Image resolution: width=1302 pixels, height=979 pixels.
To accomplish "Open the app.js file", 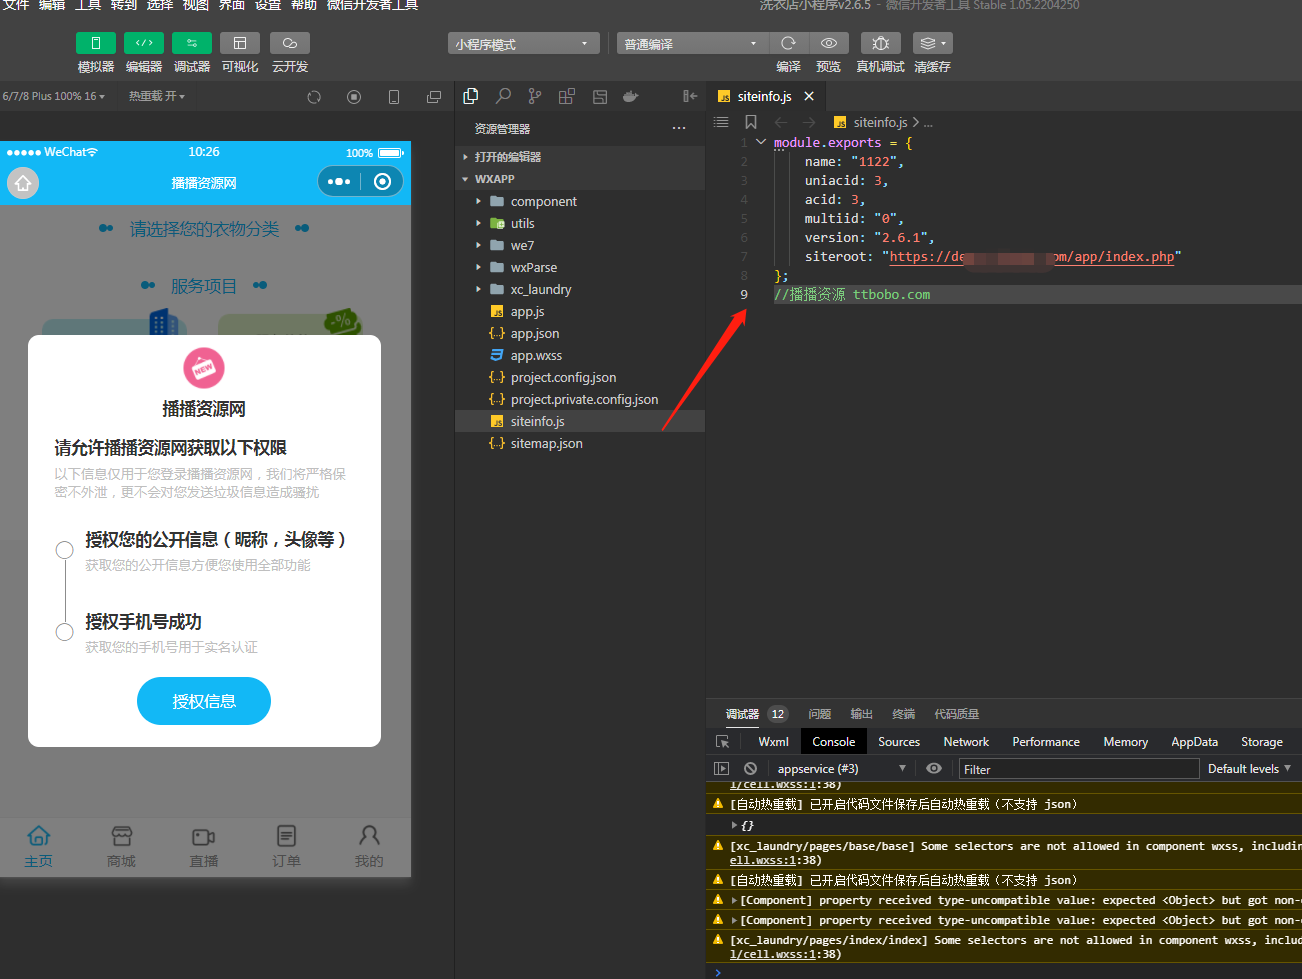I will [x=580, y=311].
